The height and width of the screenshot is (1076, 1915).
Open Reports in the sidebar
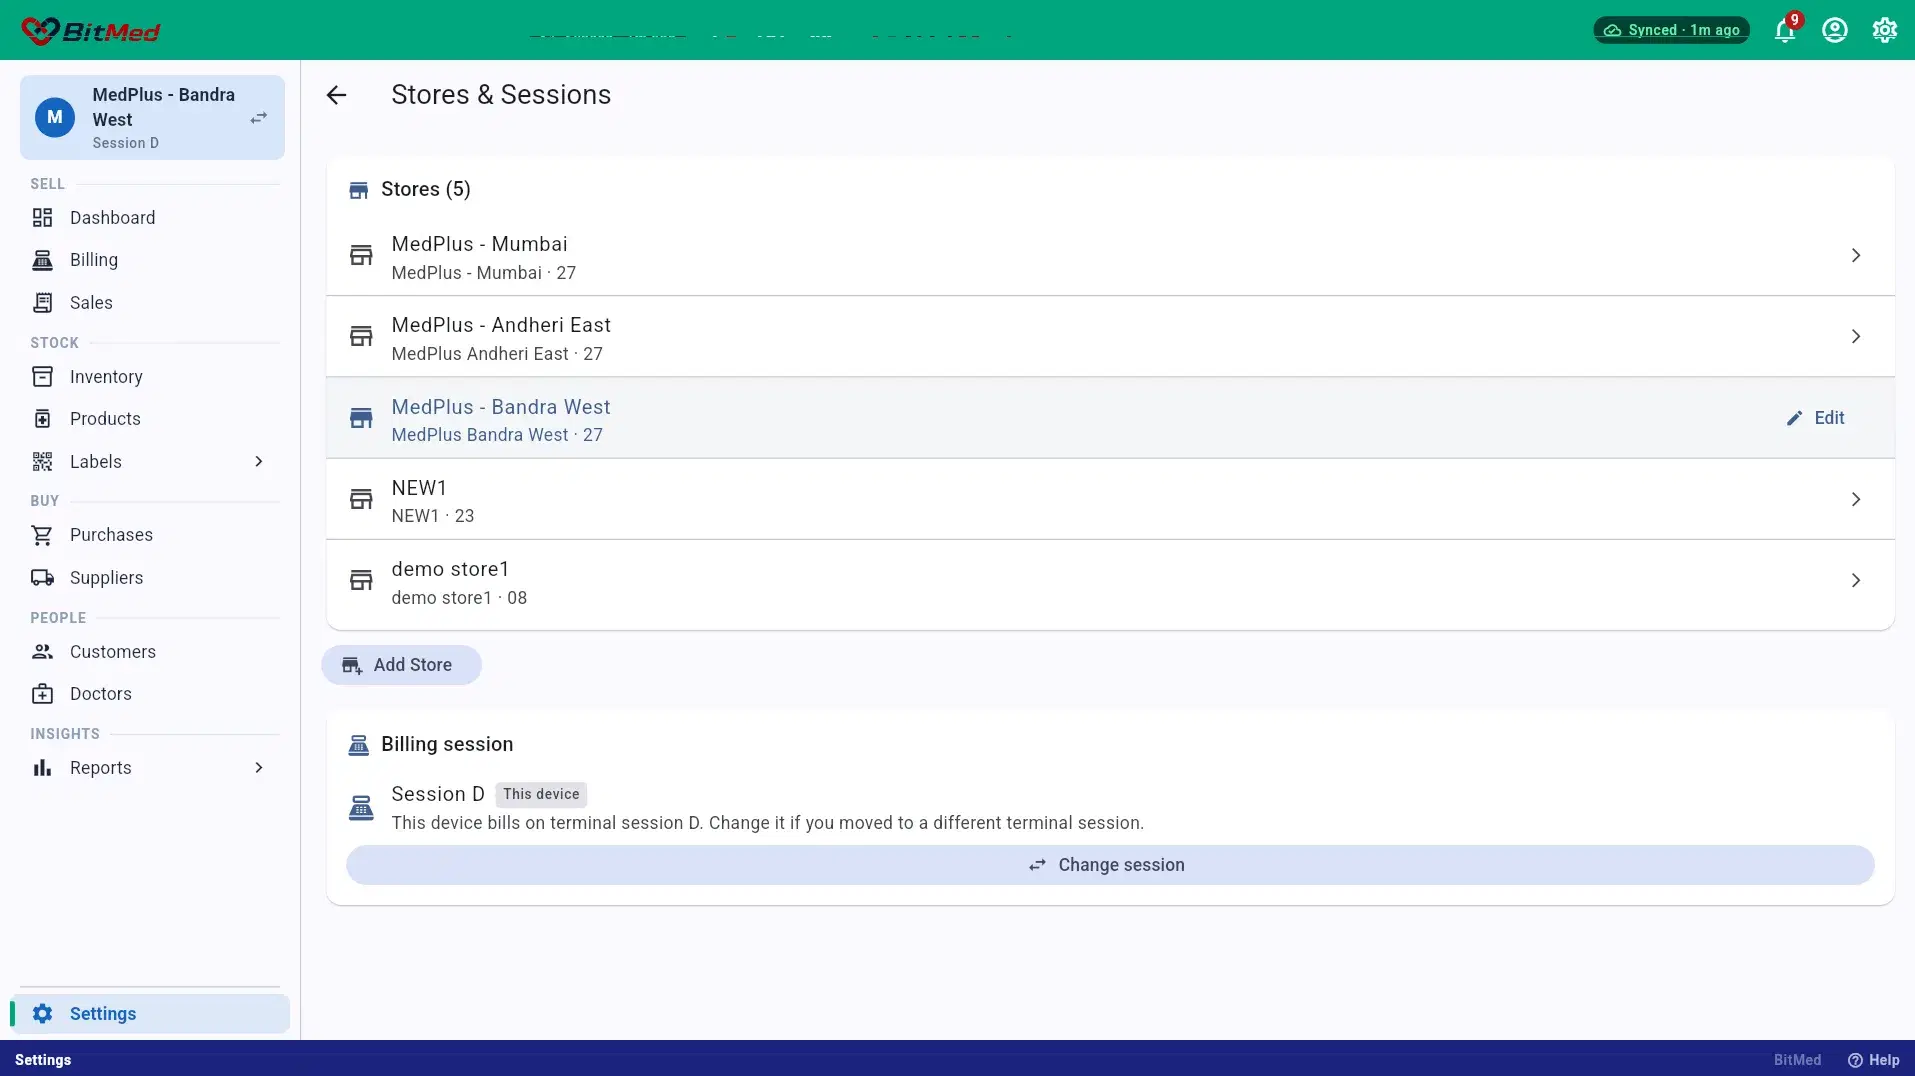tap(150, 768)
